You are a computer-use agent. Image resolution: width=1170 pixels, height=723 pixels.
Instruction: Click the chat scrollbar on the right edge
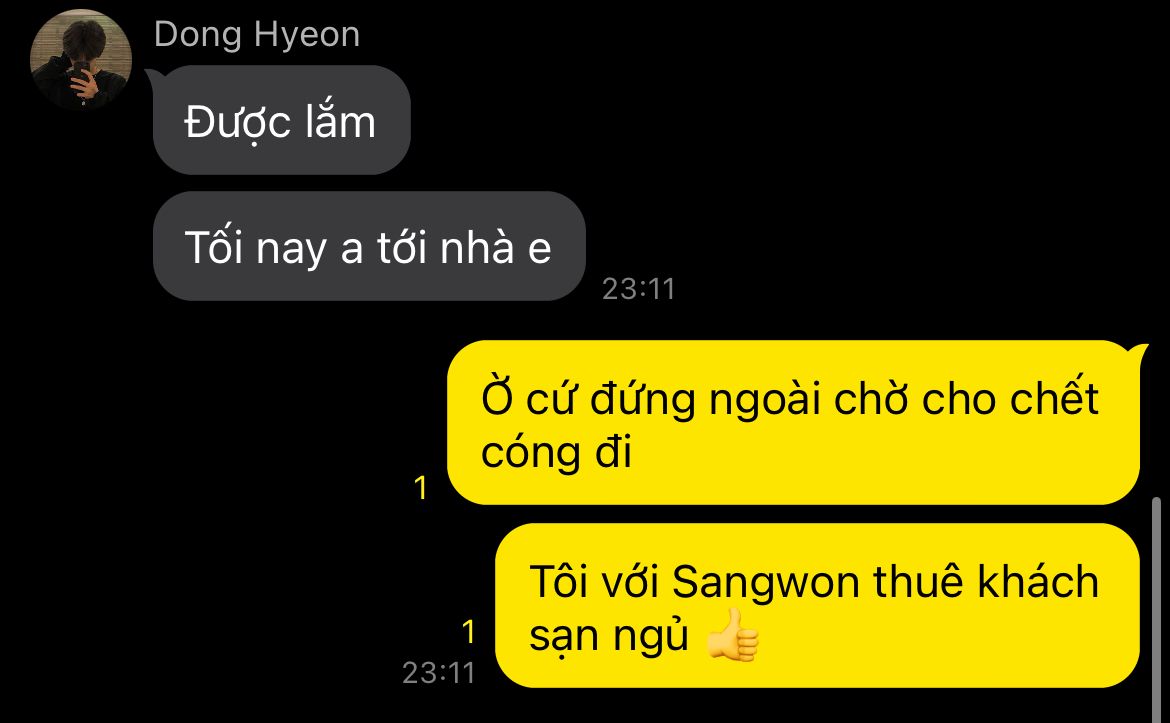pyautogui.click(x=1157, y=609)
